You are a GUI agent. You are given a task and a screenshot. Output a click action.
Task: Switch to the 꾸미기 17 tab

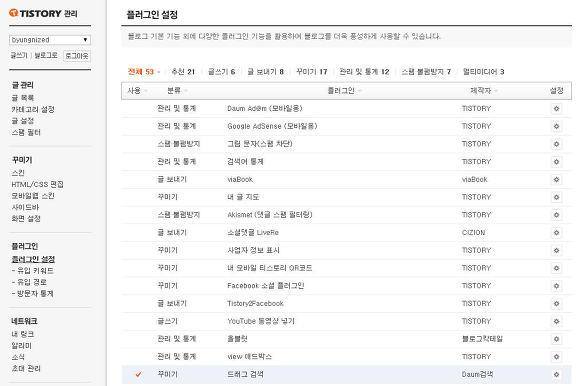click(311, 72)
